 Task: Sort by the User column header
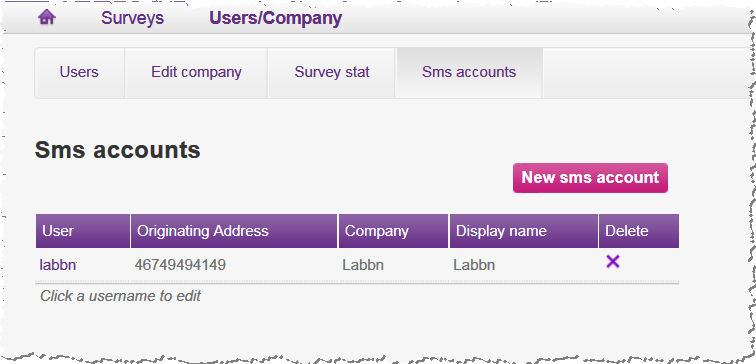coord(83,231)
